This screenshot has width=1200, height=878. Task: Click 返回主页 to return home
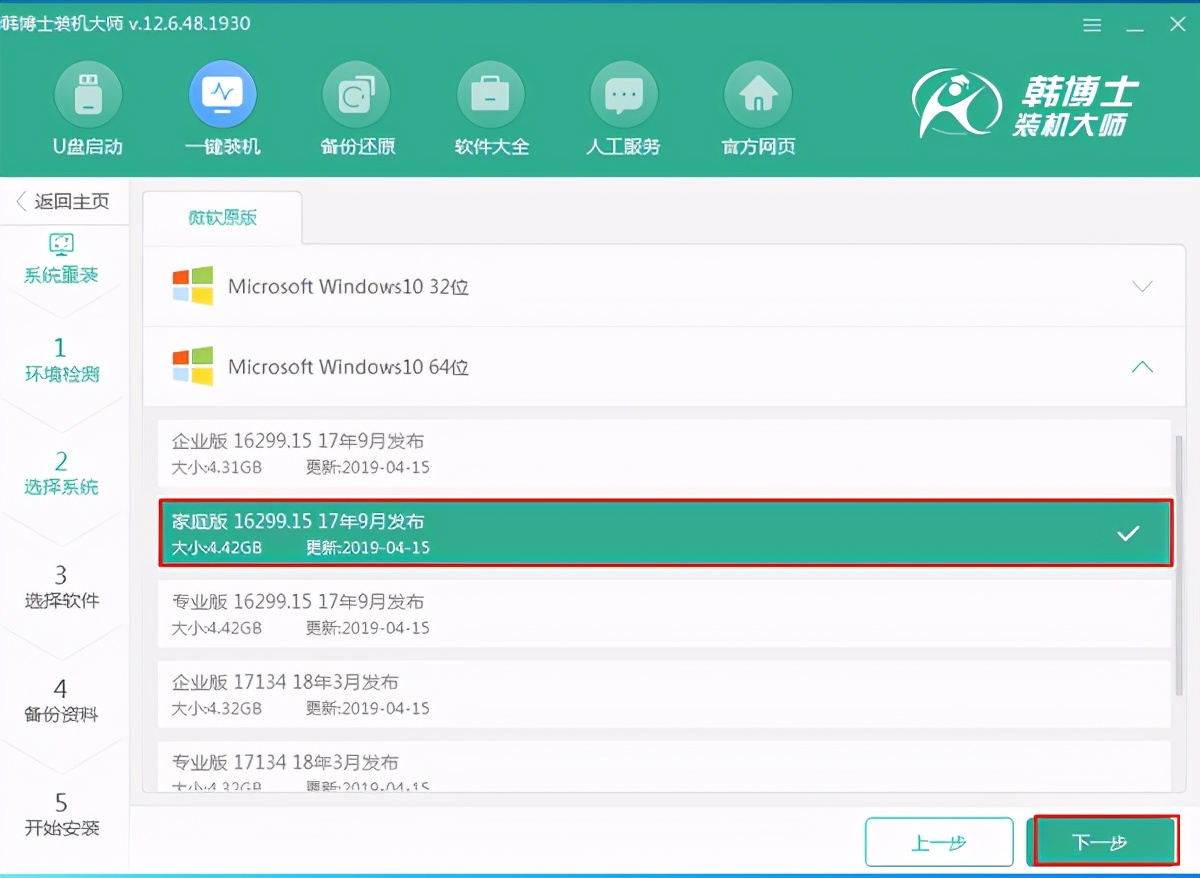[x=60, y=200]
